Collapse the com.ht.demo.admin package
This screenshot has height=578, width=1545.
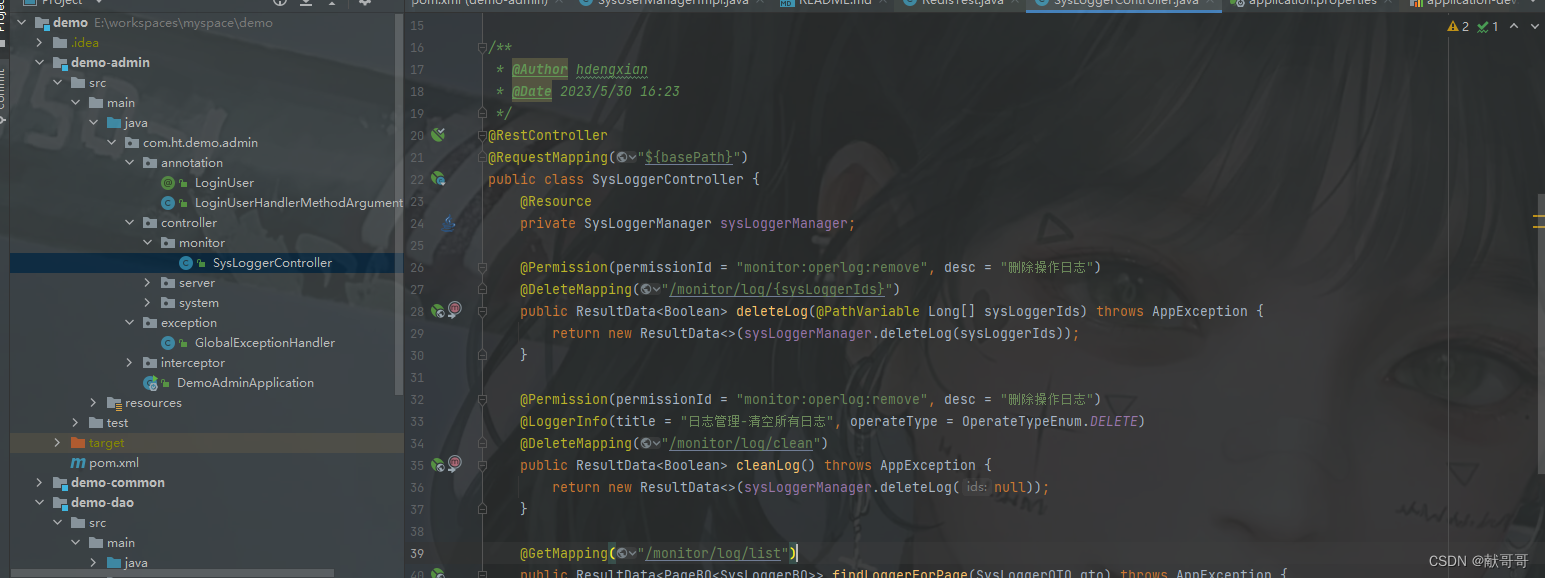(x=112, y=143)
